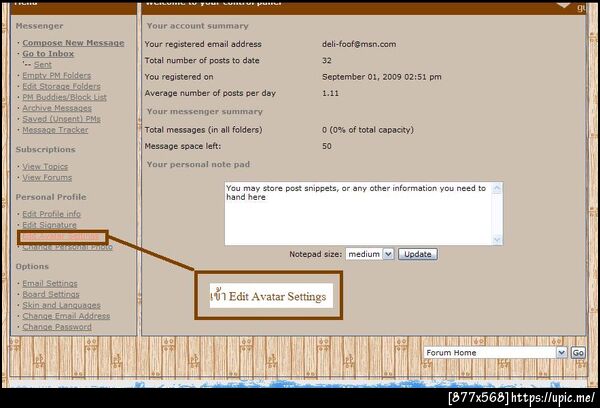Click the average posts value 1.11

tap(330, 93)
